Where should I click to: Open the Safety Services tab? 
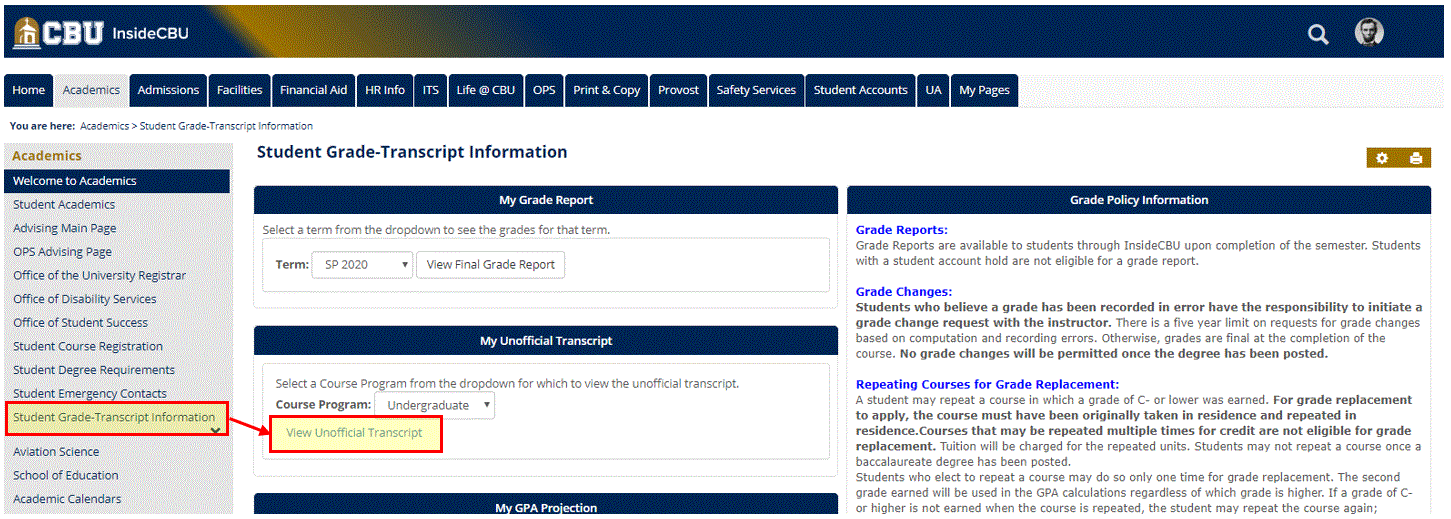pyautogui.click(x=756, y=90)
